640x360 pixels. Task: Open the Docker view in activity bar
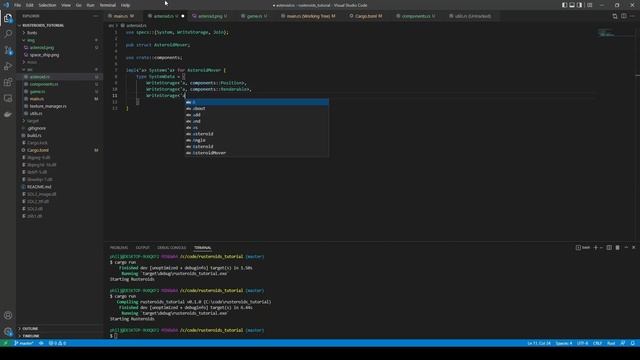[x=8, y=114]
